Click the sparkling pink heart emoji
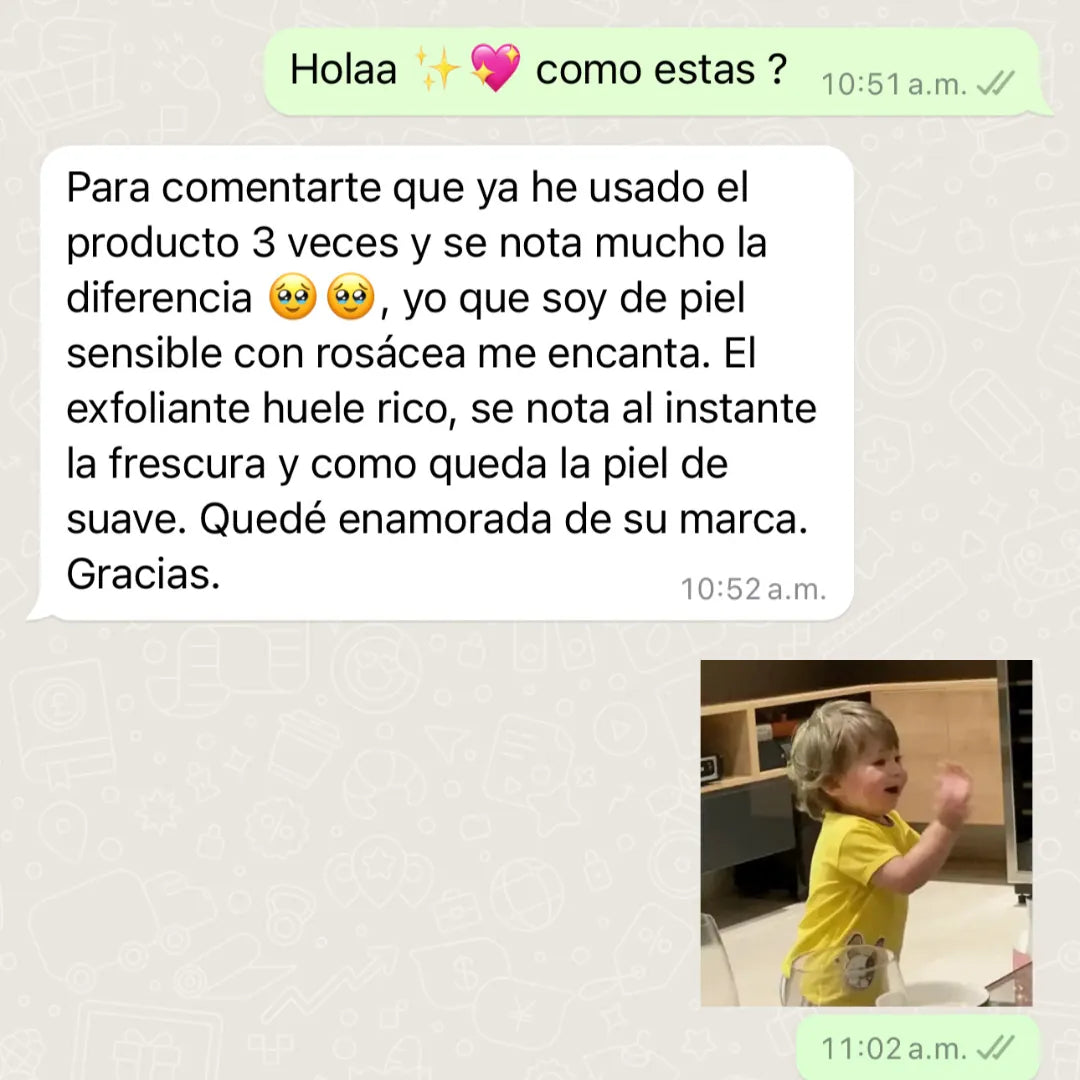The width and height of the screenshot is (1080, 1080). tap(495, 67)
